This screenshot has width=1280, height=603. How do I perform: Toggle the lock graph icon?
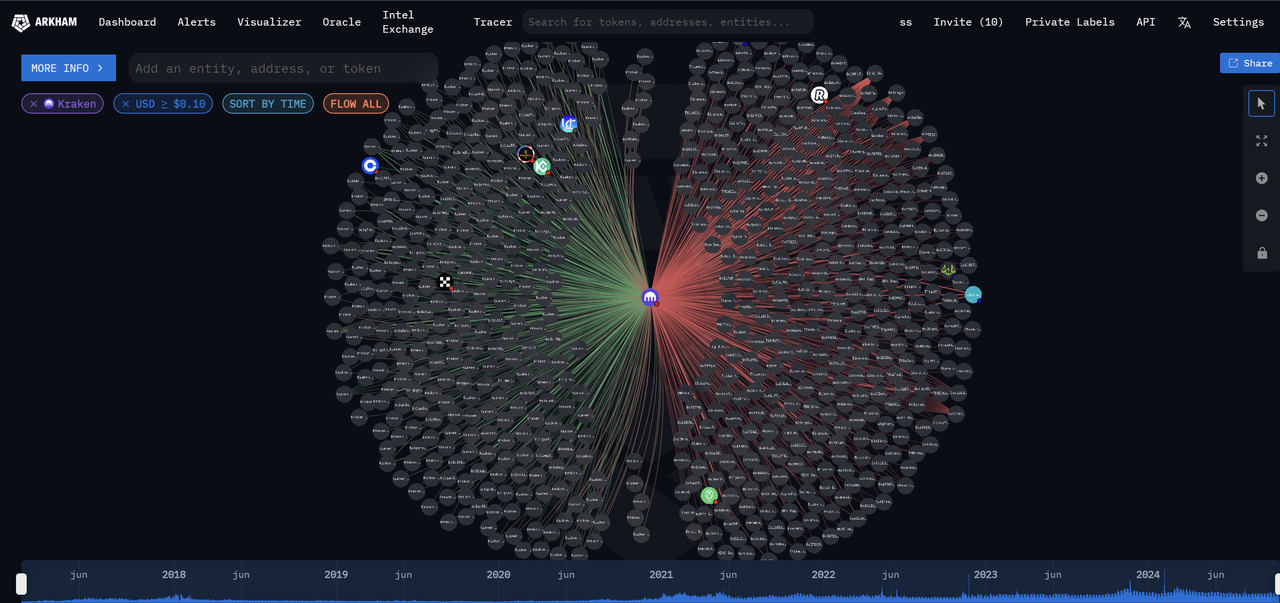coord(1261,253)
